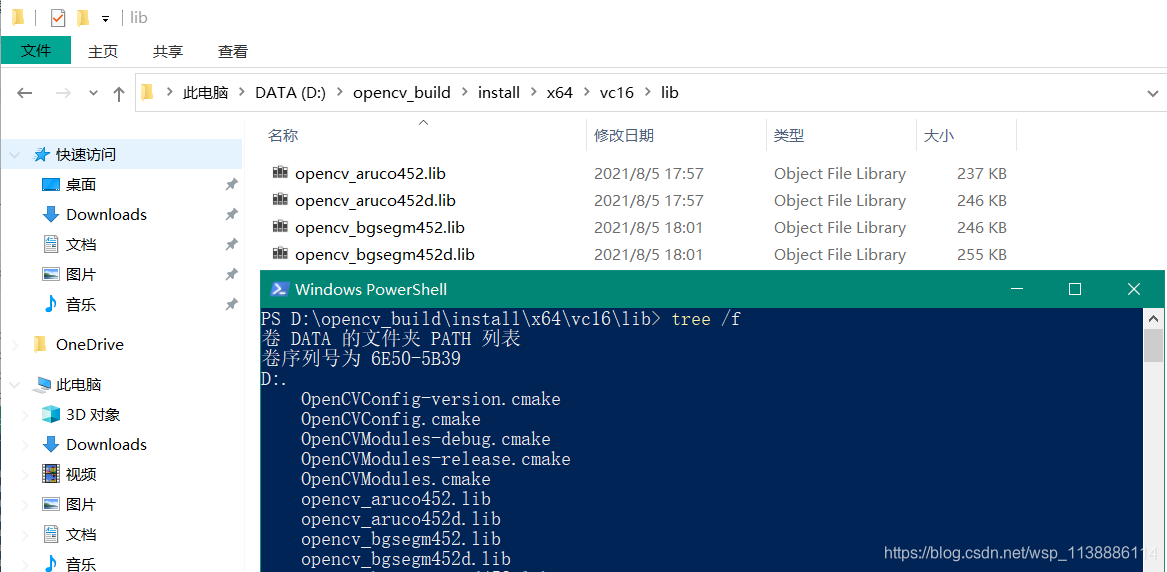This screenshot has height=572, width=1167.
Task: Open the 文件 ribbon tab
Action: point(36,51)
